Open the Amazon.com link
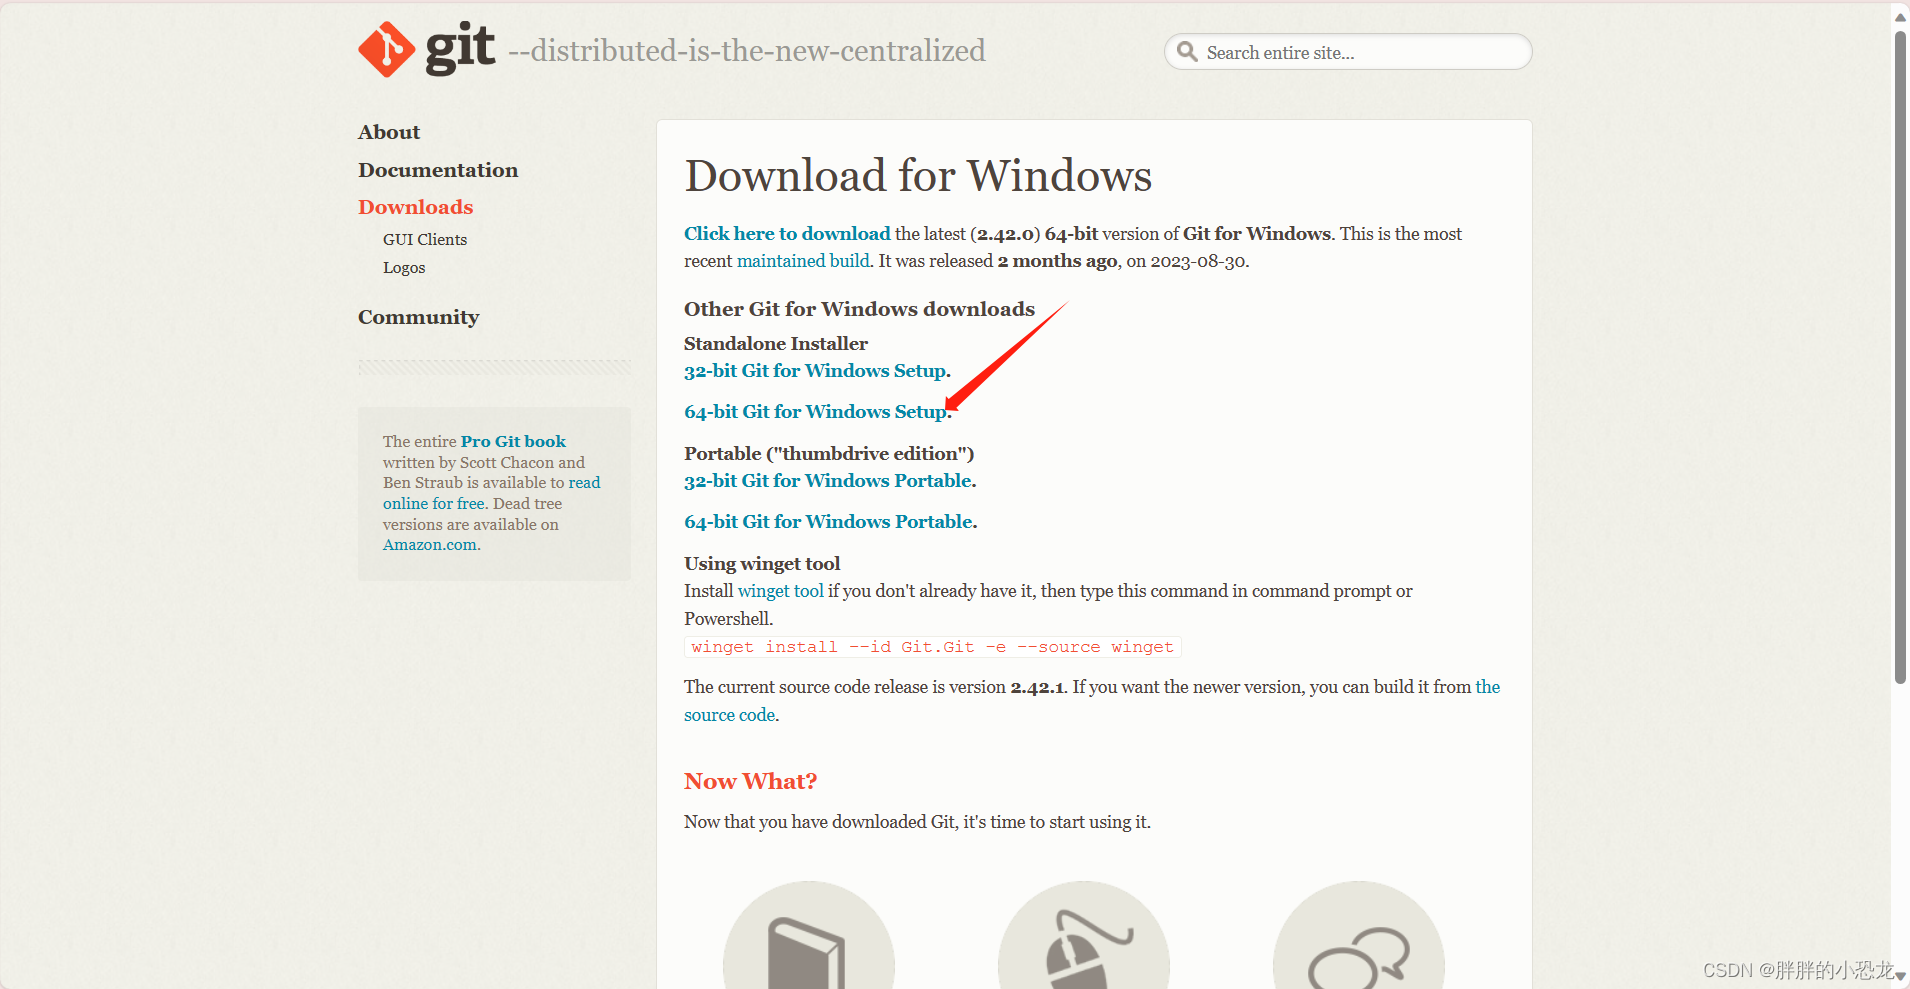 [430, 545]
